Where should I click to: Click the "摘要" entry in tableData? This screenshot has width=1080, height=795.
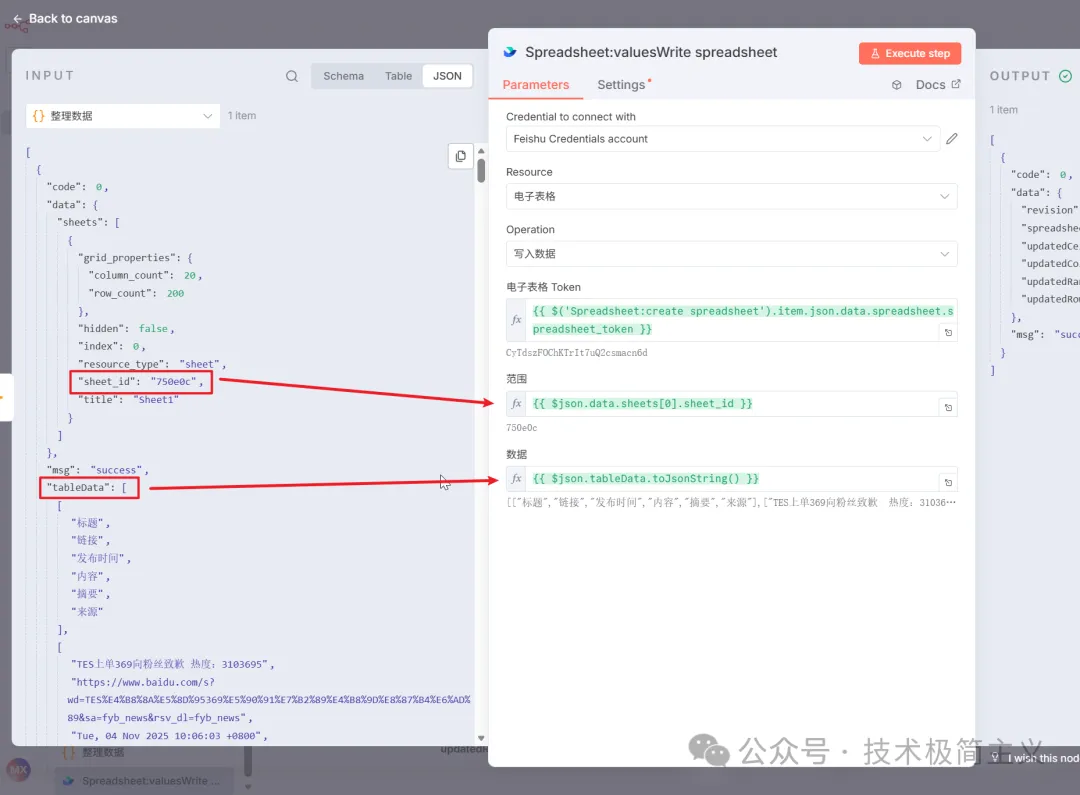pos(90,594)
